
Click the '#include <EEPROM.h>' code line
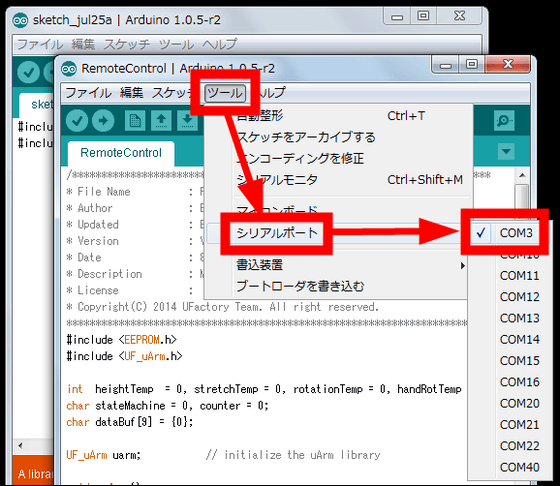click(x=121, y=340)
